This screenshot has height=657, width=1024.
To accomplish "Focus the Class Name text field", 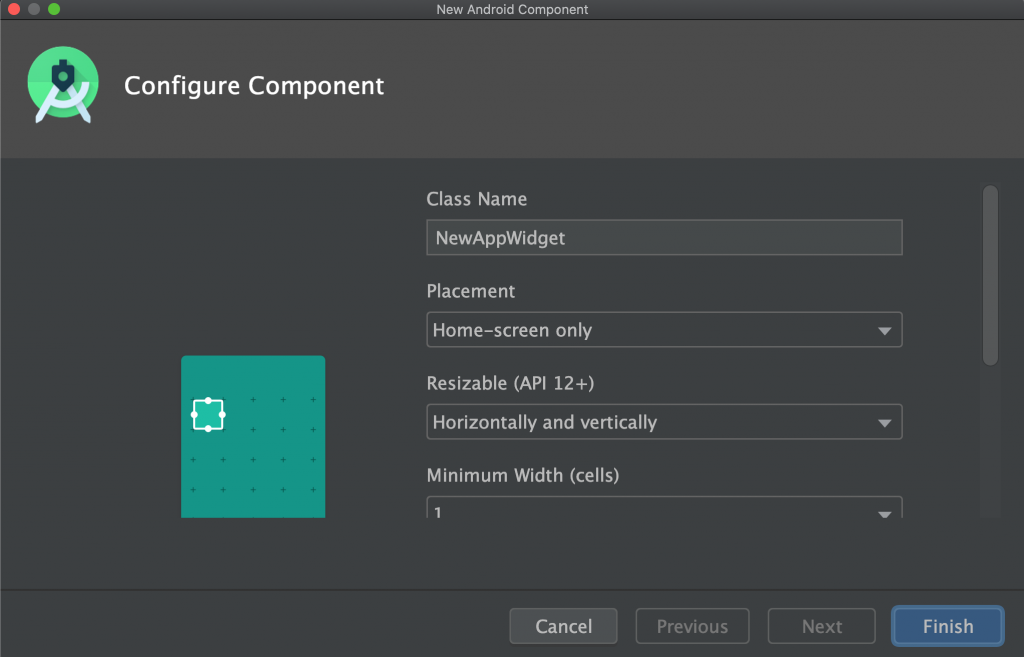I will (x=664, y=238).
